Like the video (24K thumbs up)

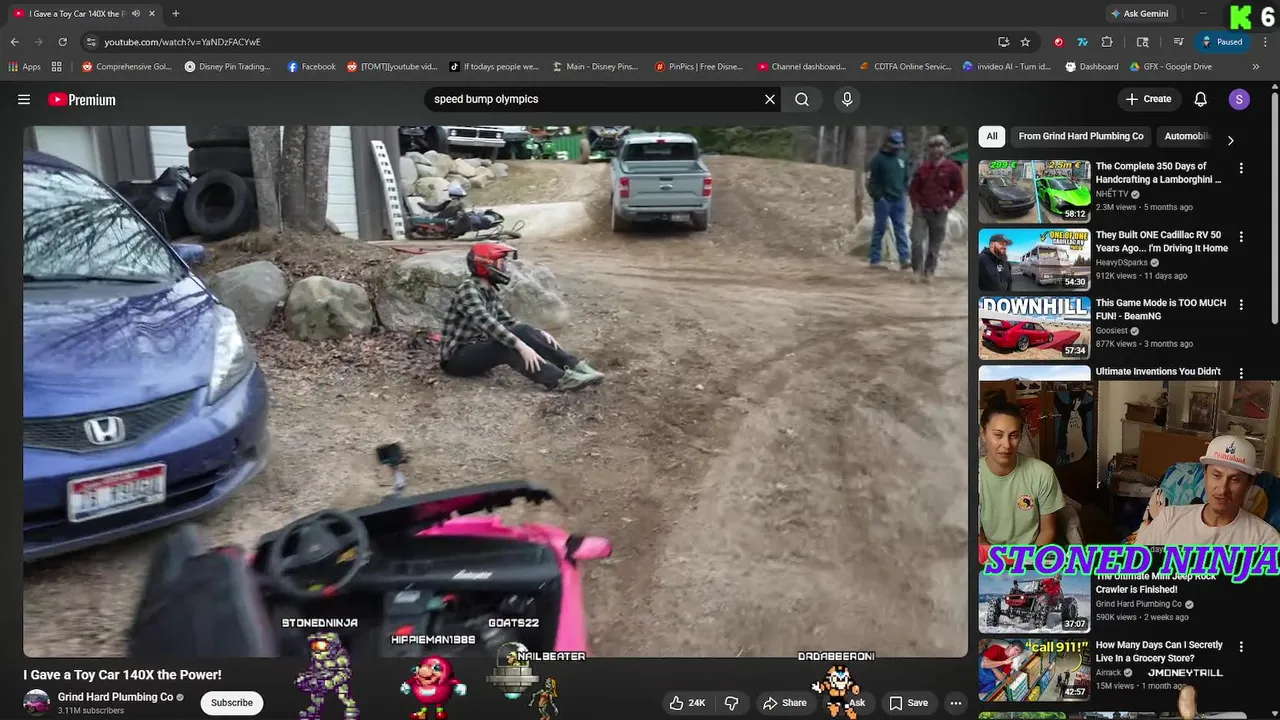click(x=687, y=703)
